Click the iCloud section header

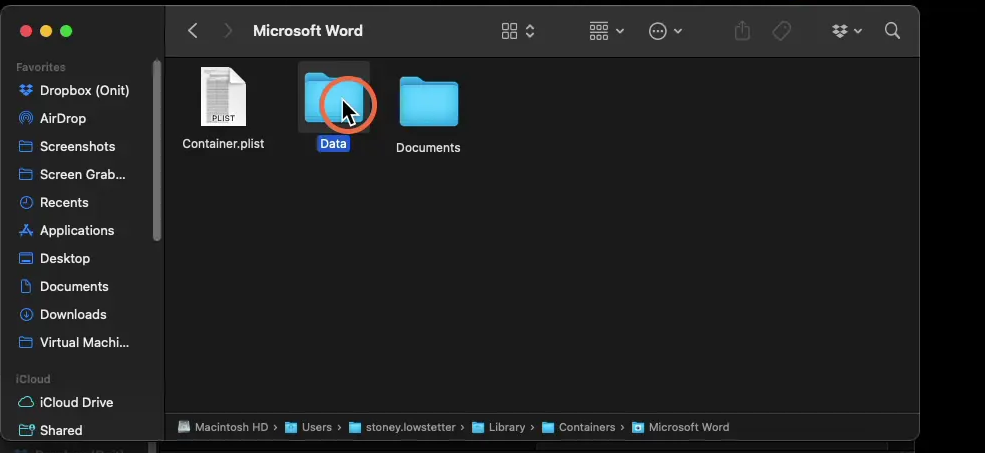click(x=33, y=379)
